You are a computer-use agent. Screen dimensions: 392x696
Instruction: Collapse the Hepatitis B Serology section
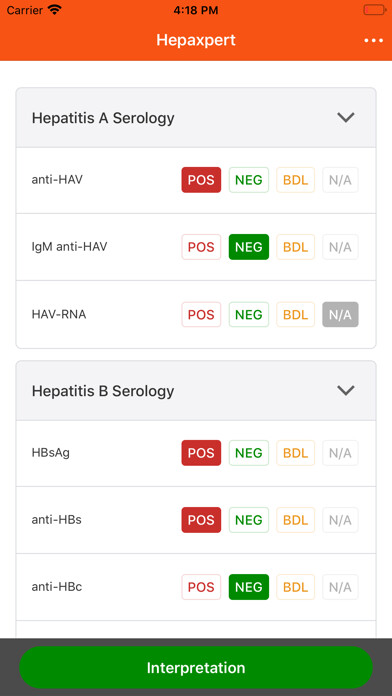[x=345, y=391]
